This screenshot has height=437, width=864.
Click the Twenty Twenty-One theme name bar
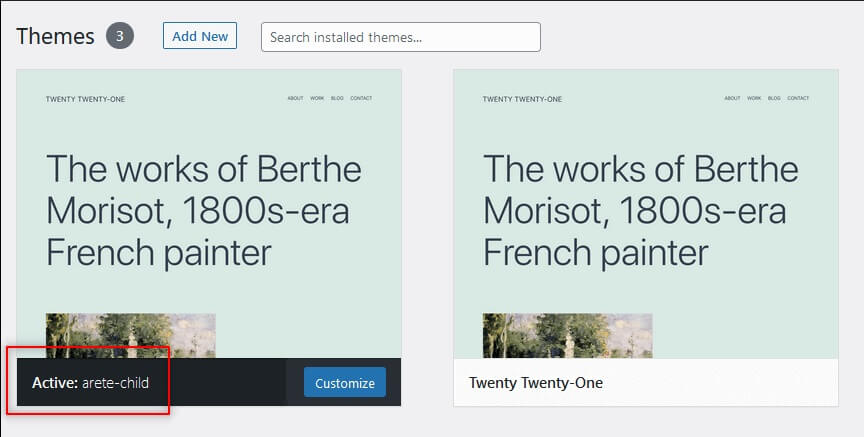pos(646,382)
